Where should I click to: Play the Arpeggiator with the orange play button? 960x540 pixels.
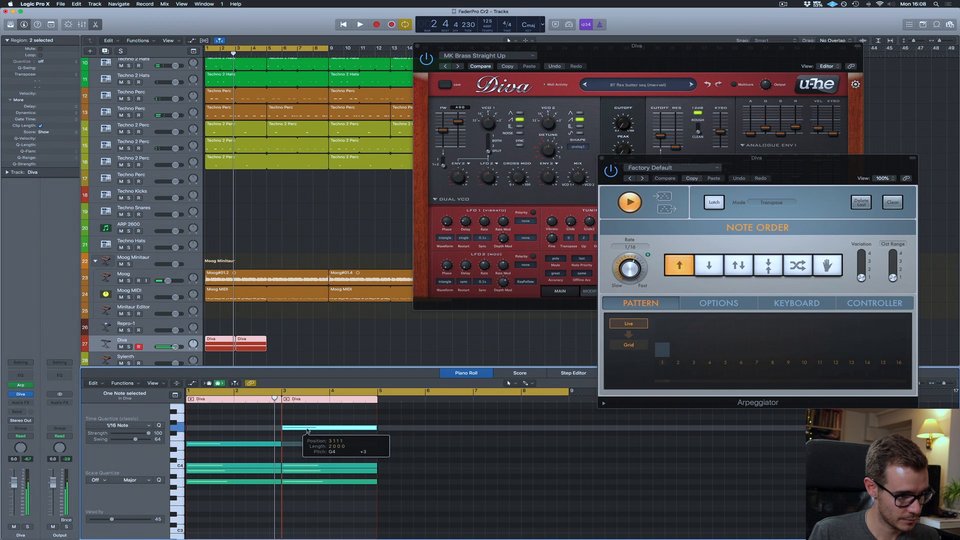point(629,202)
